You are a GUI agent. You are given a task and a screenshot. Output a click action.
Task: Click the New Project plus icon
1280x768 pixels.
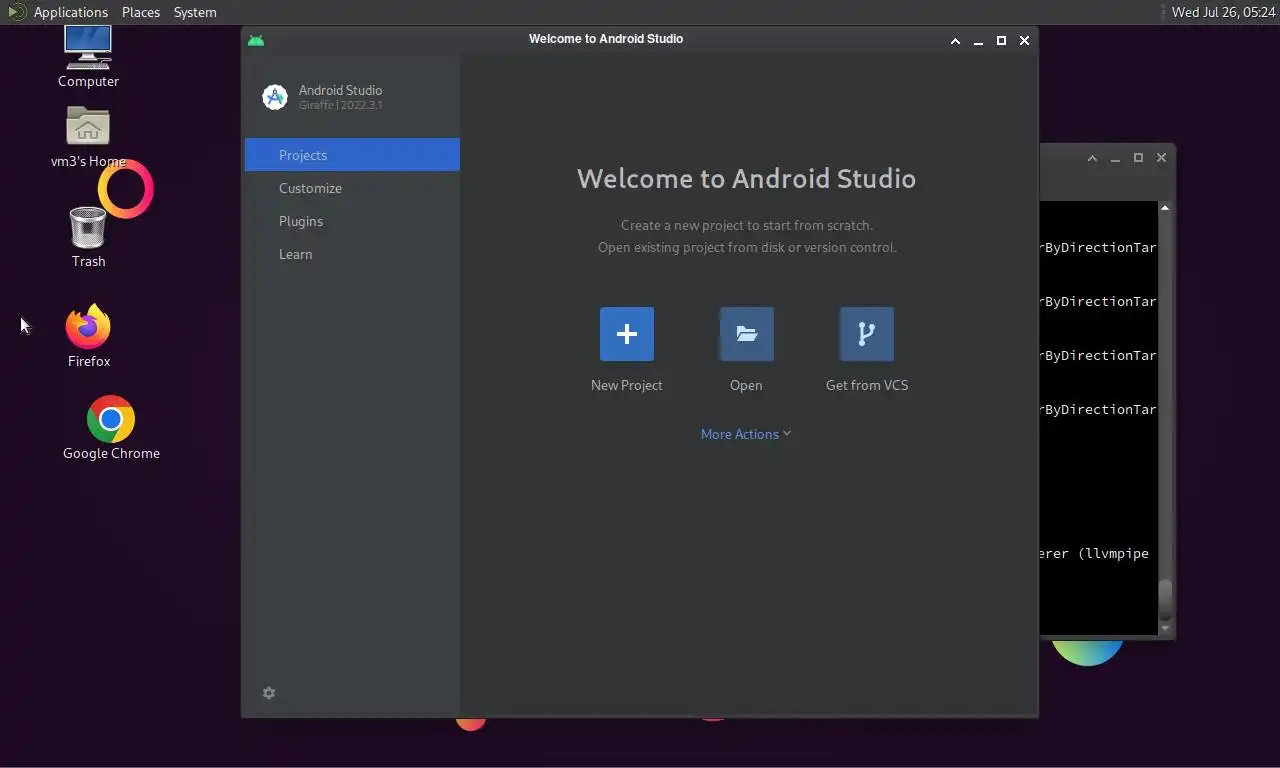627,334
